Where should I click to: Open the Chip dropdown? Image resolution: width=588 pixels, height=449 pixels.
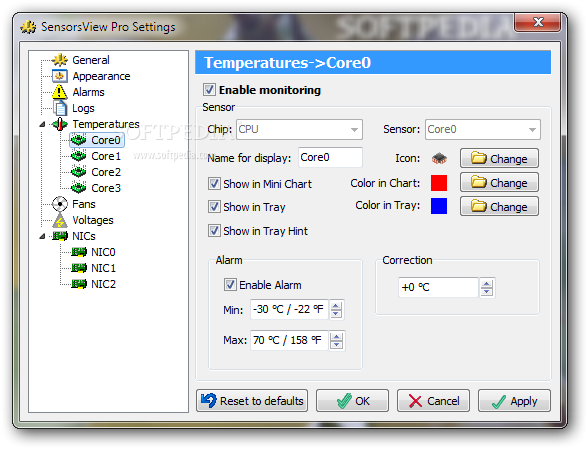pyautogui.click(x=354, y=130)
